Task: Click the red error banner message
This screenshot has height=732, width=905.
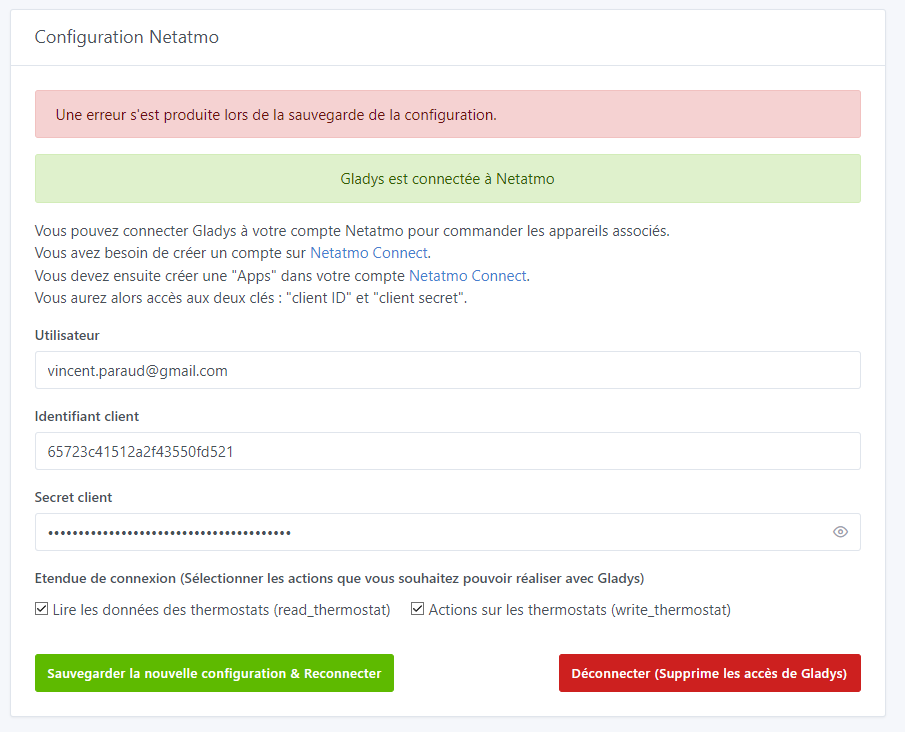Action: click(x=447, y=114)
